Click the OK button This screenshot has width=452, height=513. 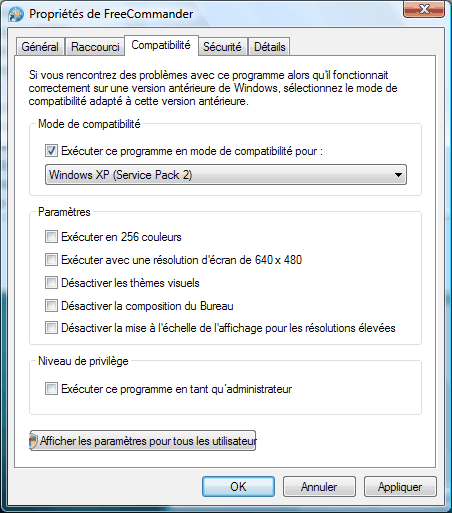coord(238,487)
